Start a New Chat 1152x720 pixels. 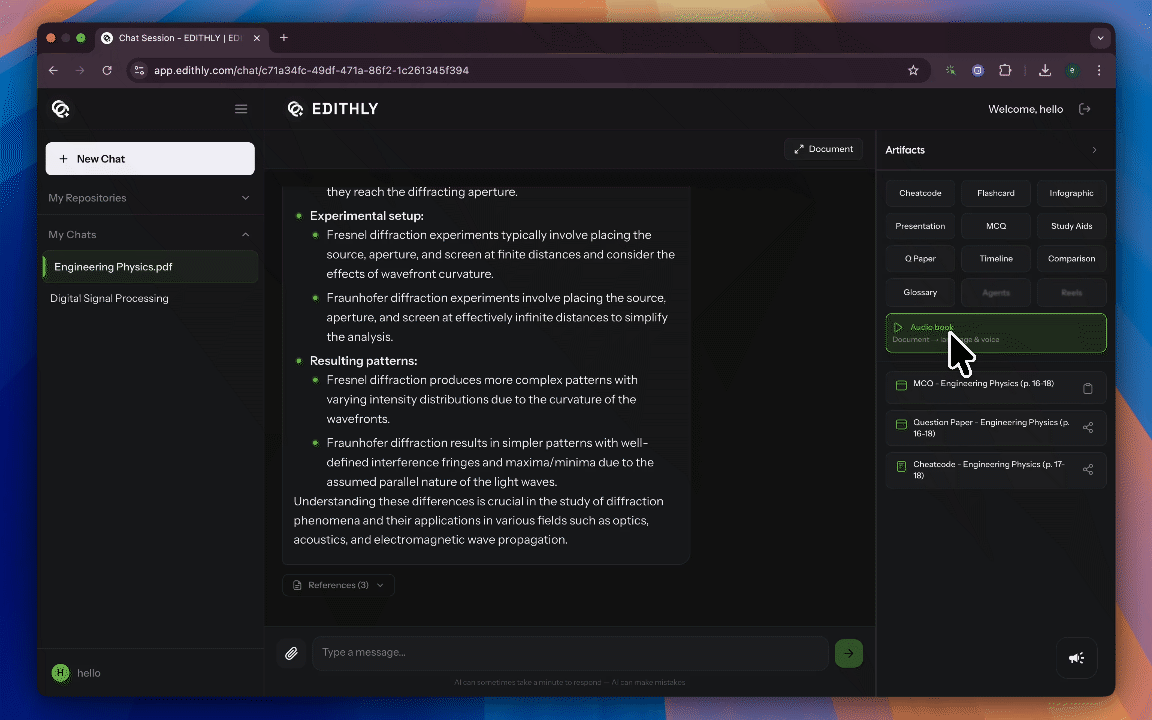tap(150, 159)
